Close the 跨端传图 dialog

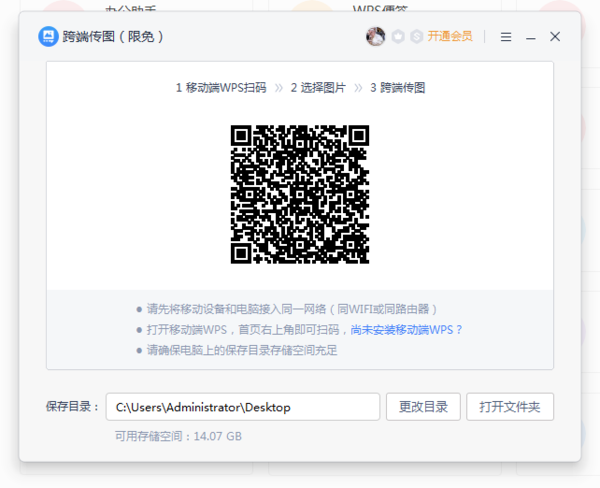coord(555,37)
